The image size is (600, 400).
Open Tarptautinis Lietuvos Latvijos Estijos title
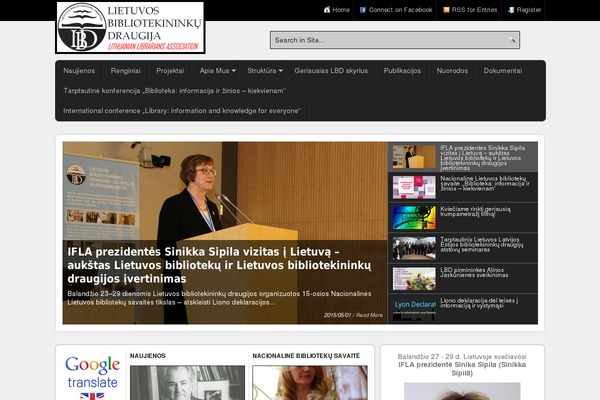[x=482, y=245]
